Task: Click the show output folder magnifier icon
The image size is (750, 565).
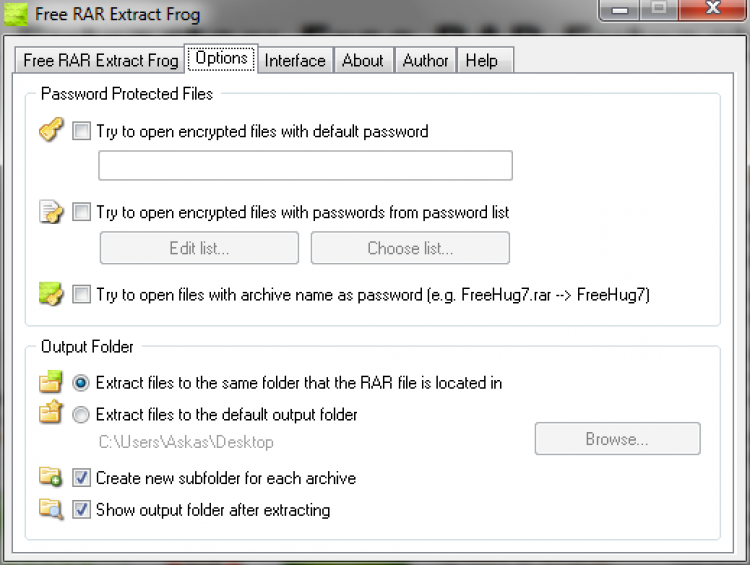Action: pos(51,509)
